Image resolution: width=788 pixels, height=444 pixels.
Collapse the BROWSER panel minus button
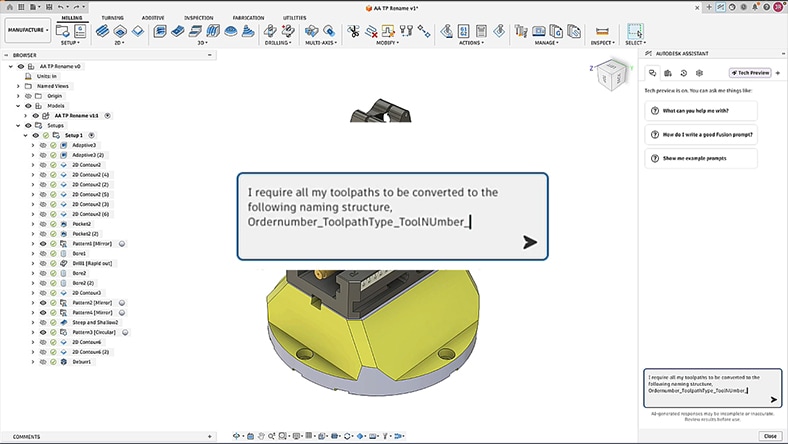tap(210, 55)
